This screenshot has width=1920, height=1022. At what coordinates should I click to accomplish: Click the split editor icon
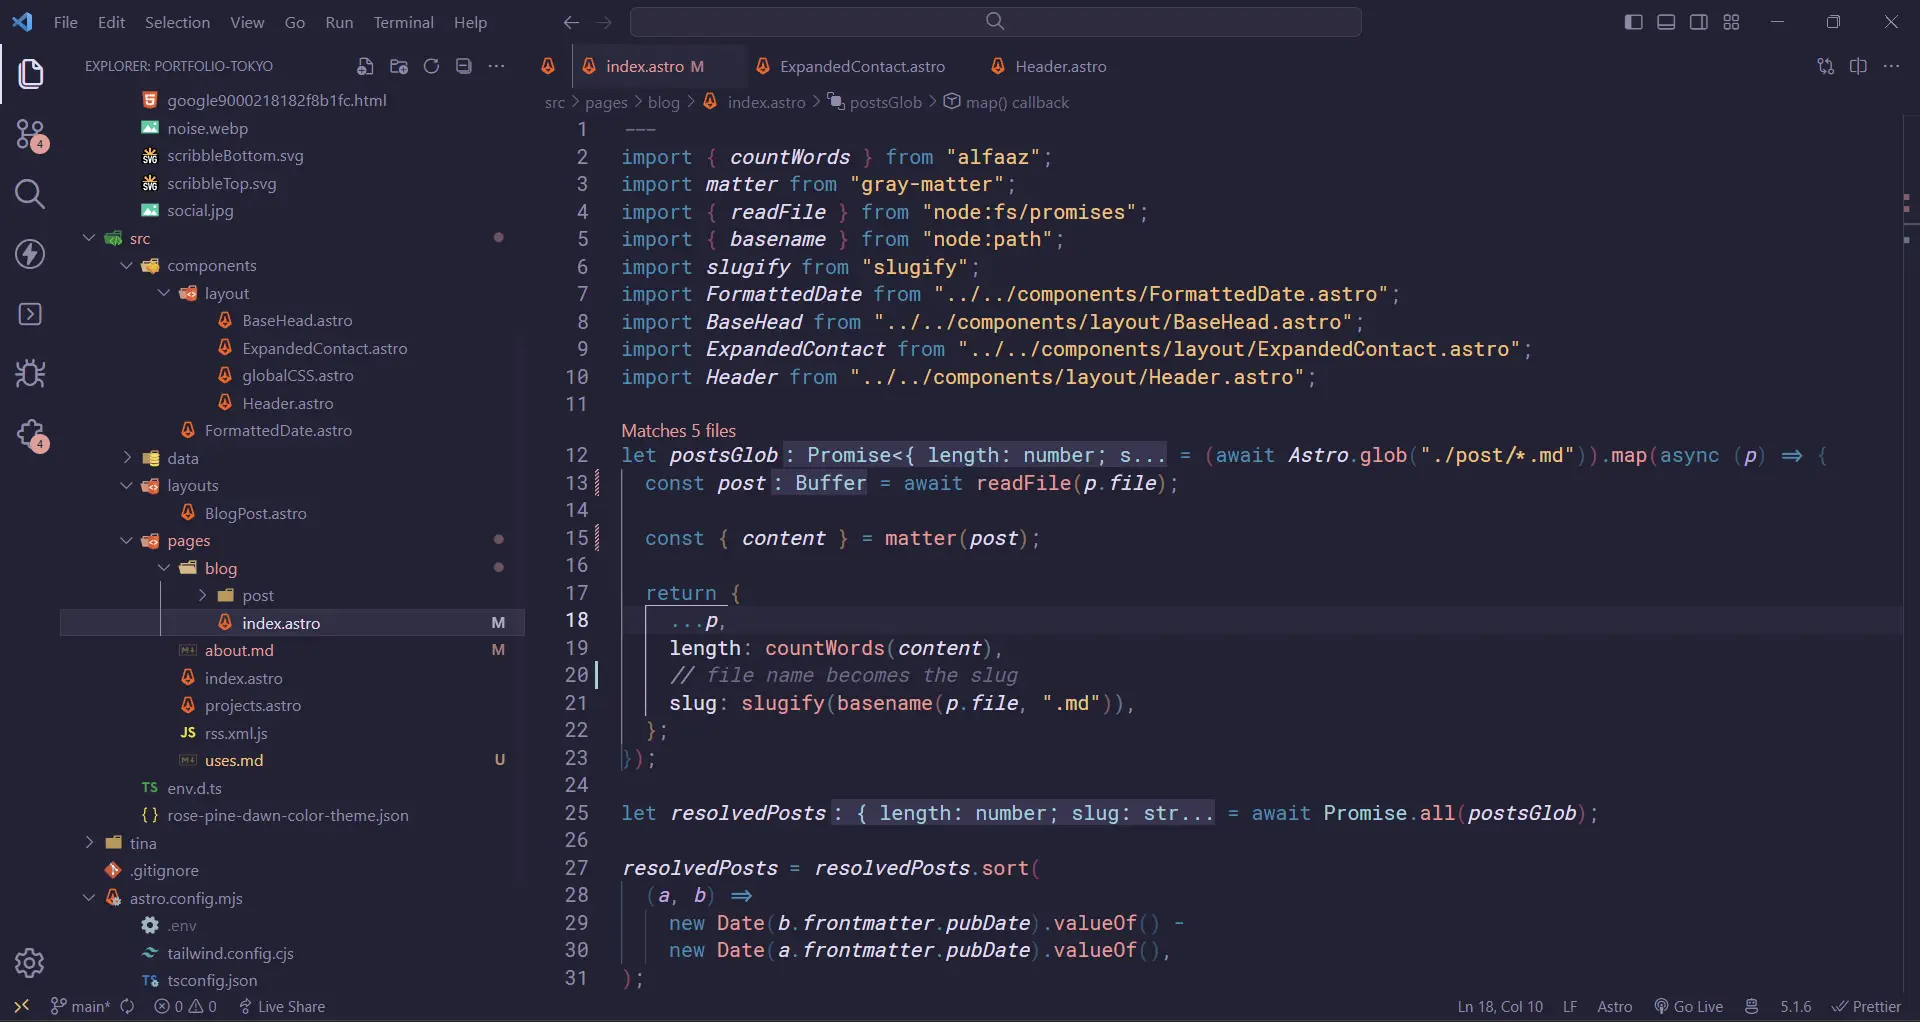[1858, 66]
